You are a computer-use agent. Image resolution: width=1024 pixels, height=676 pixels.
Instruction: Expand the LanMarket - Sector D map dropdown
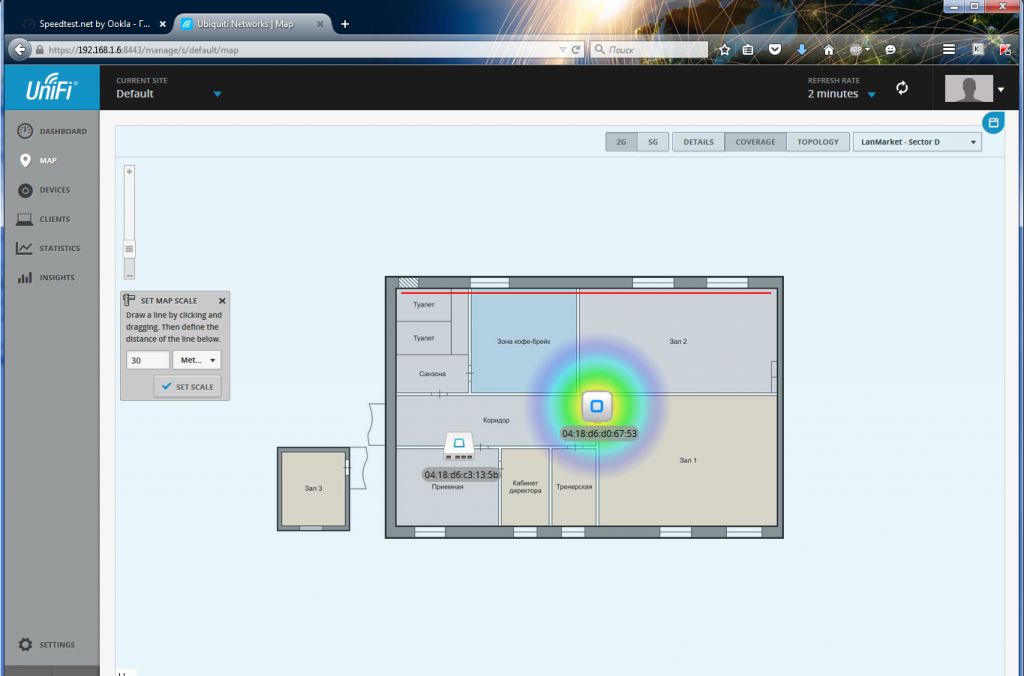(x=917, y=142)
